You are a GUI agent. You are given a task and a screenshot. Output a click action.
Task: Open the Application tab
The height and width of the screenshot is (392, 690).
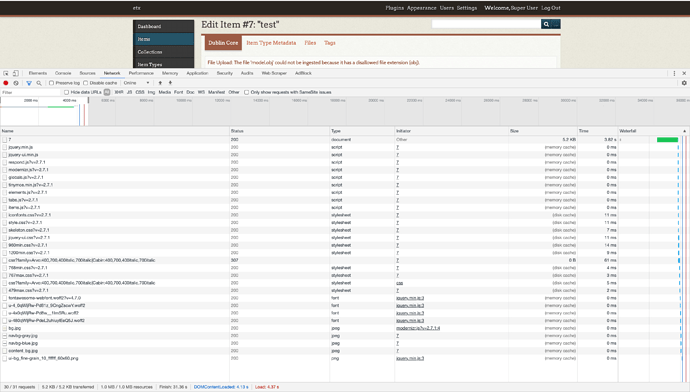197,73
